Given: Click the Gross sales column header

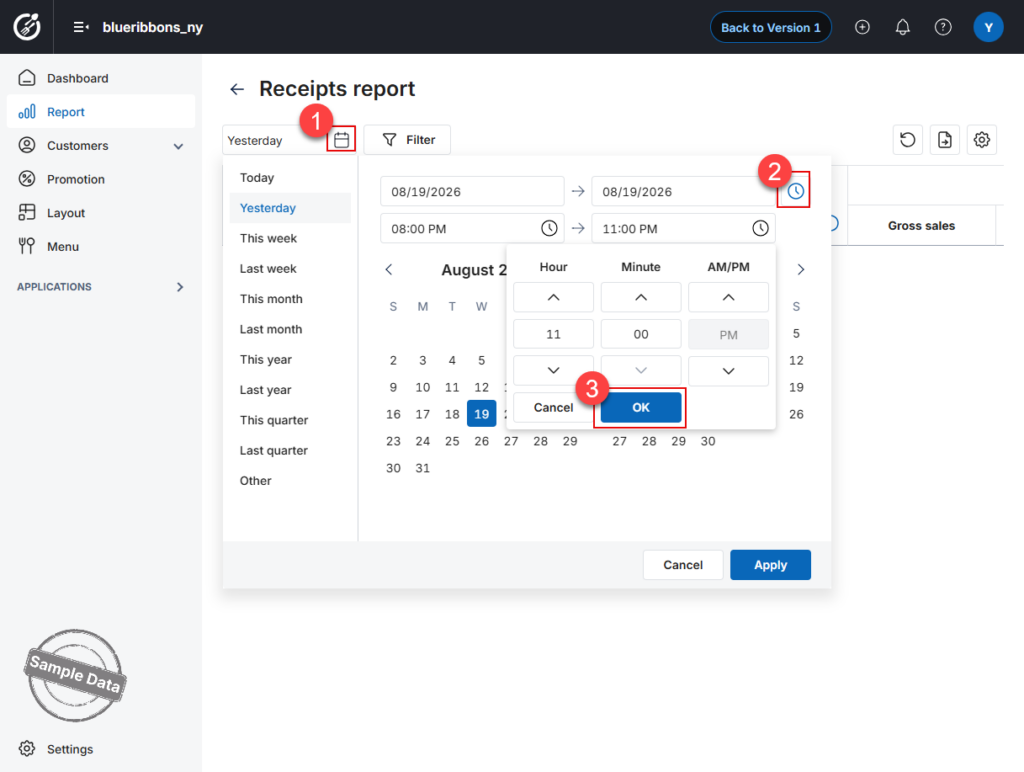Looking at the screenshot, I should tap(921, 225).
